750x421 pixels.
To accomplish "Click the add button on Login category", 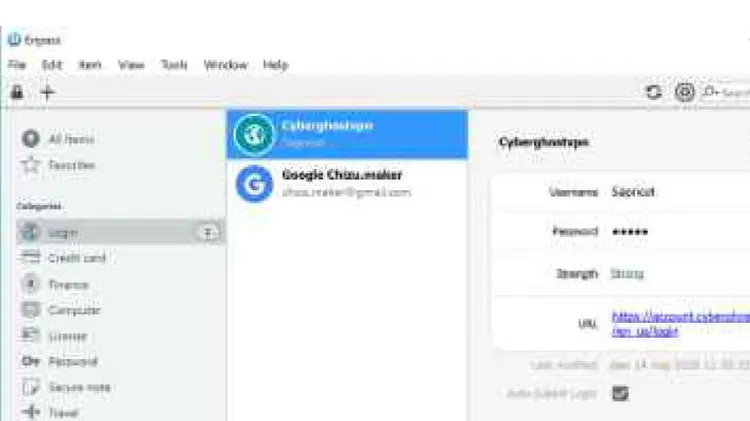I will (x=208, y=233).
